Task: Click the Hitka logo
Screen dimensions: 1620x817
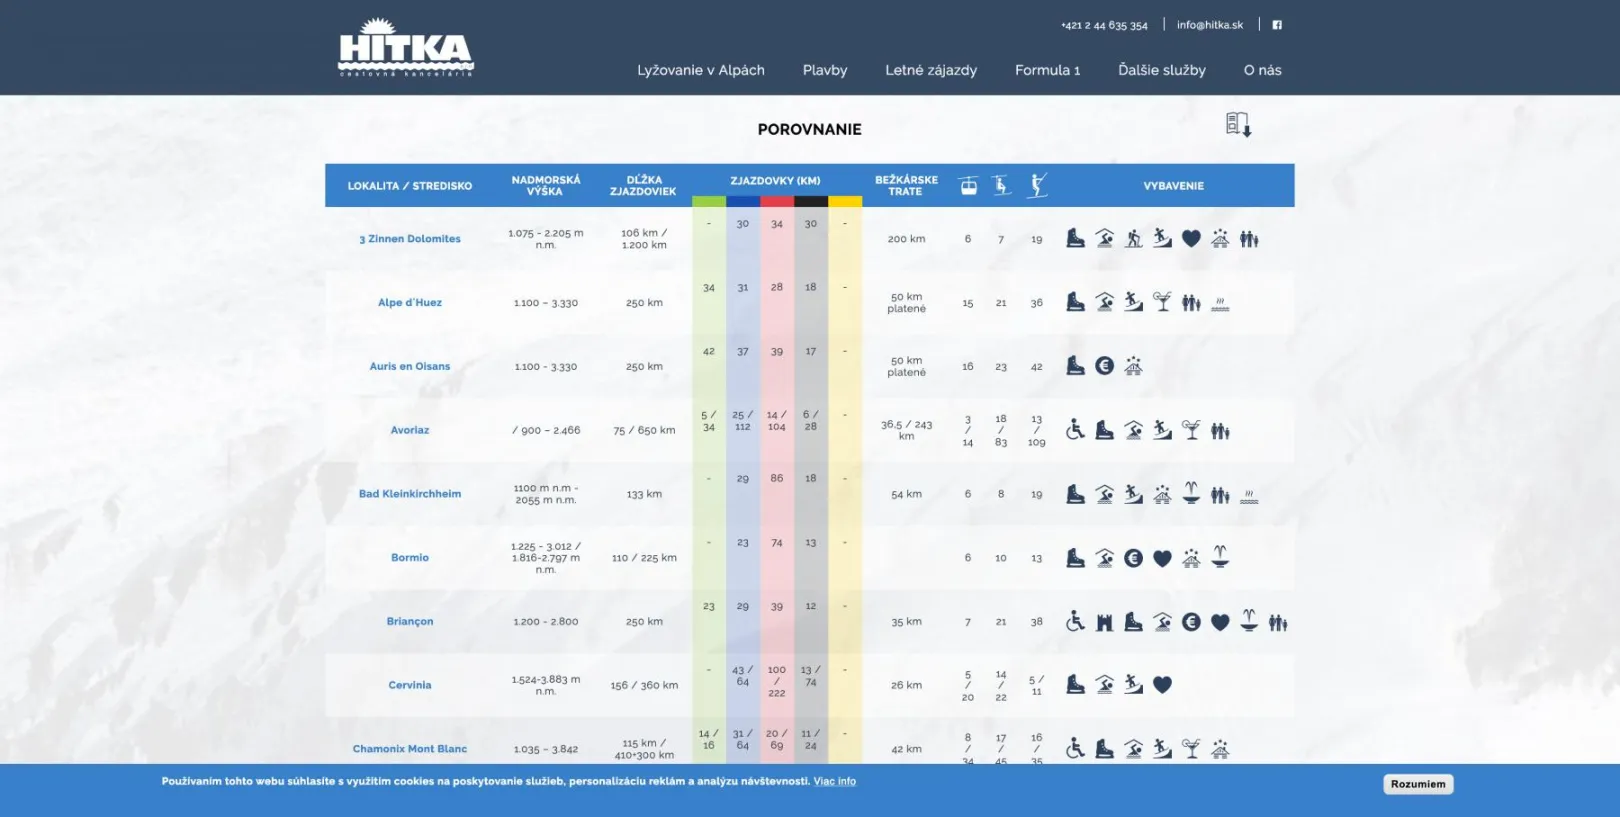Action: tap(405, 48)
